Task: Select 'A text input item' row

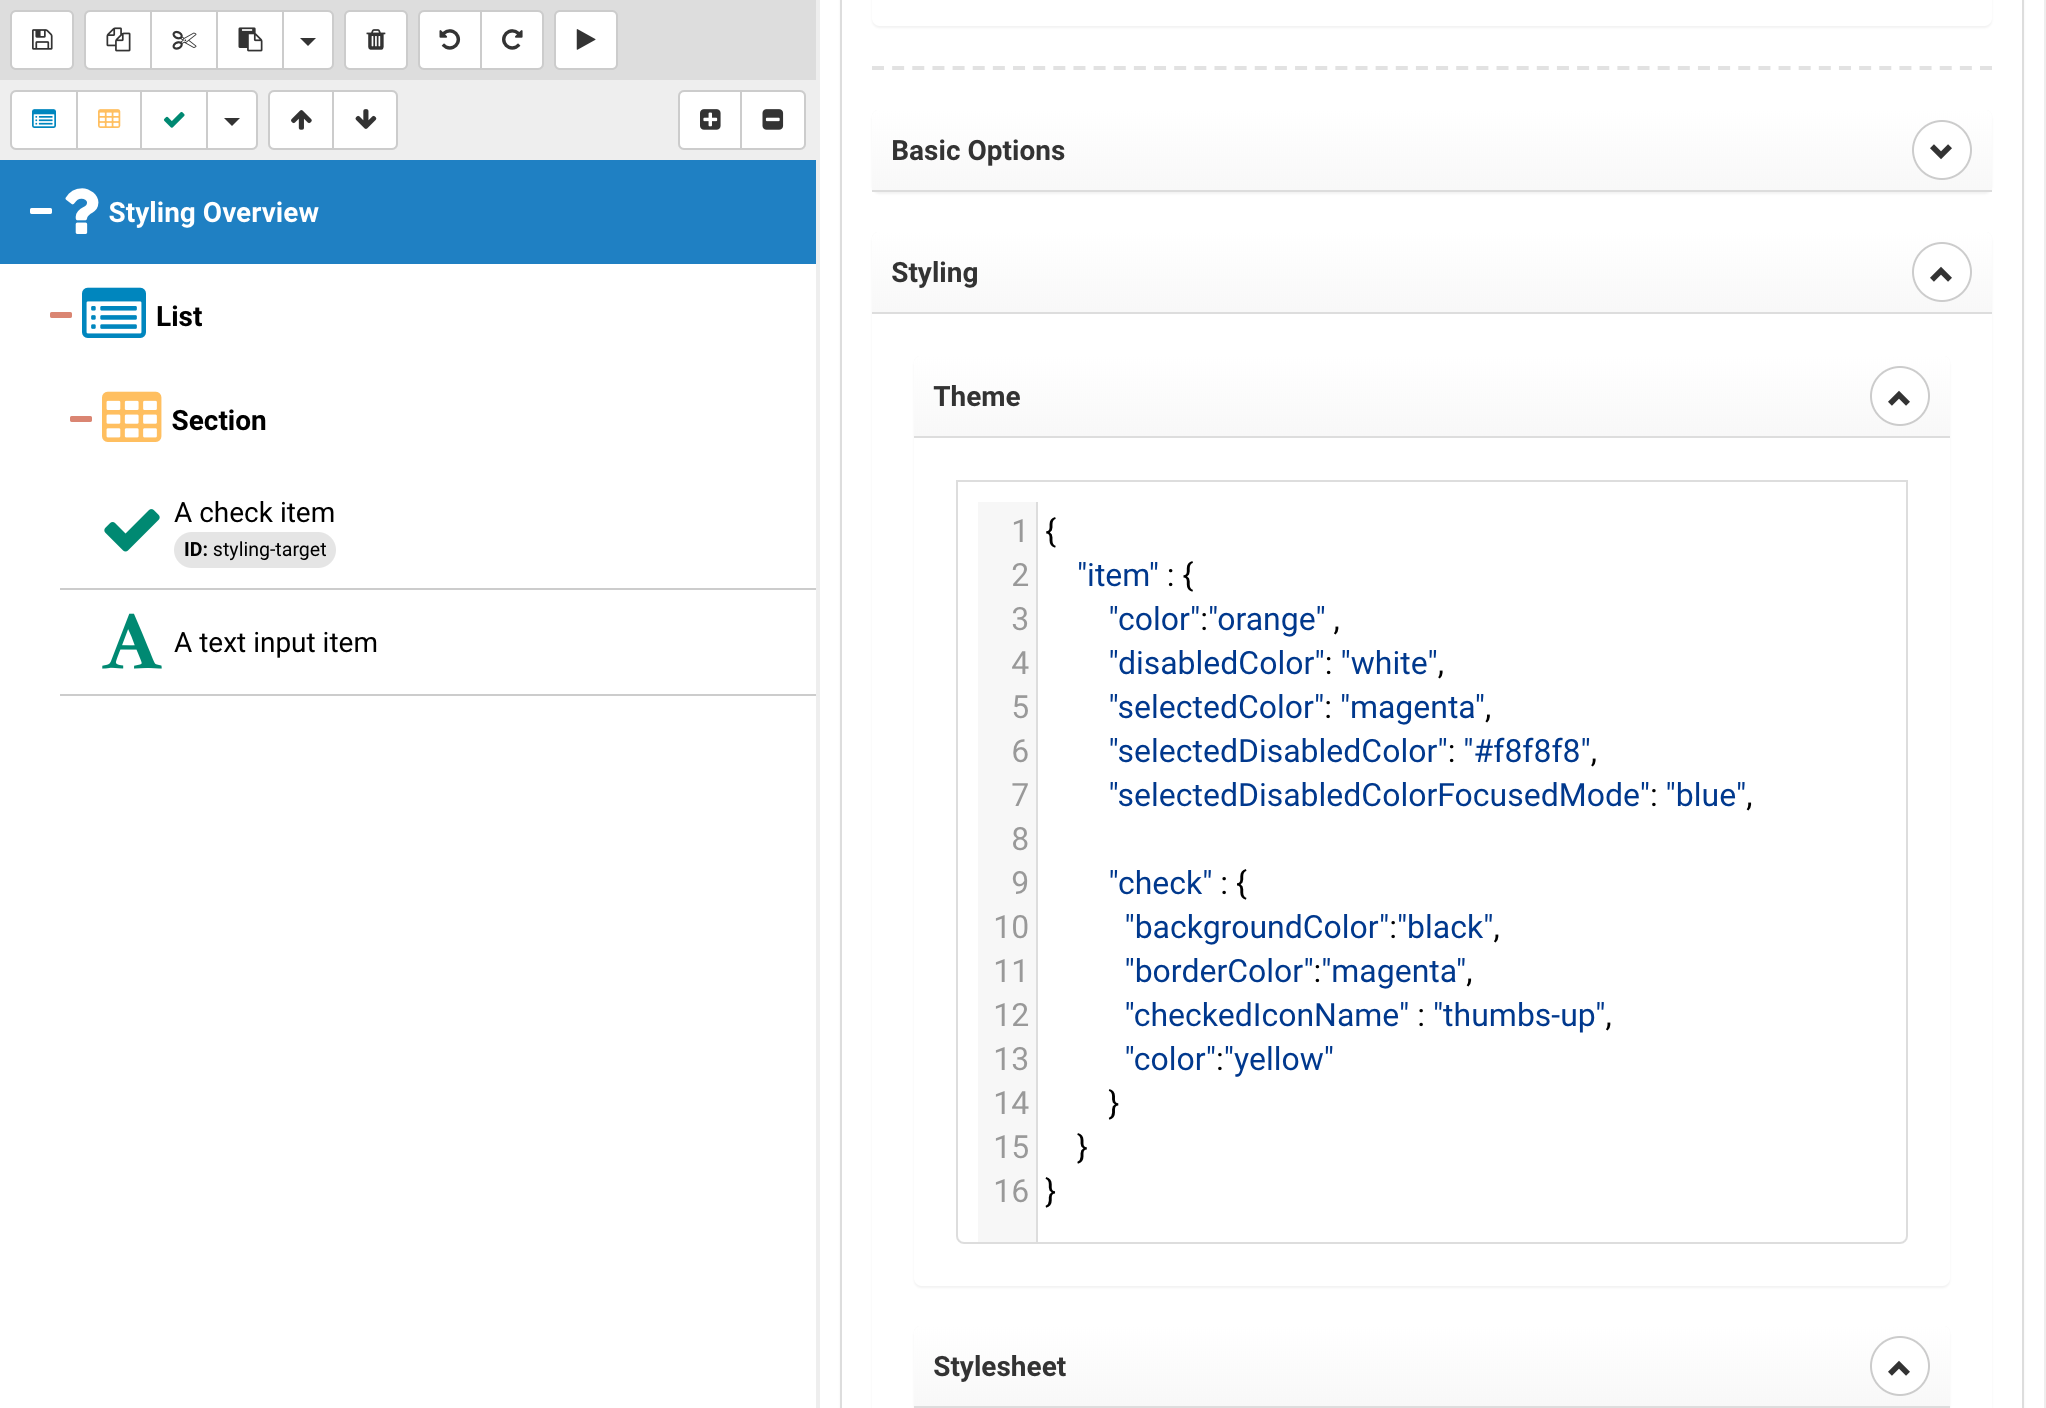Action: point(276,643)
